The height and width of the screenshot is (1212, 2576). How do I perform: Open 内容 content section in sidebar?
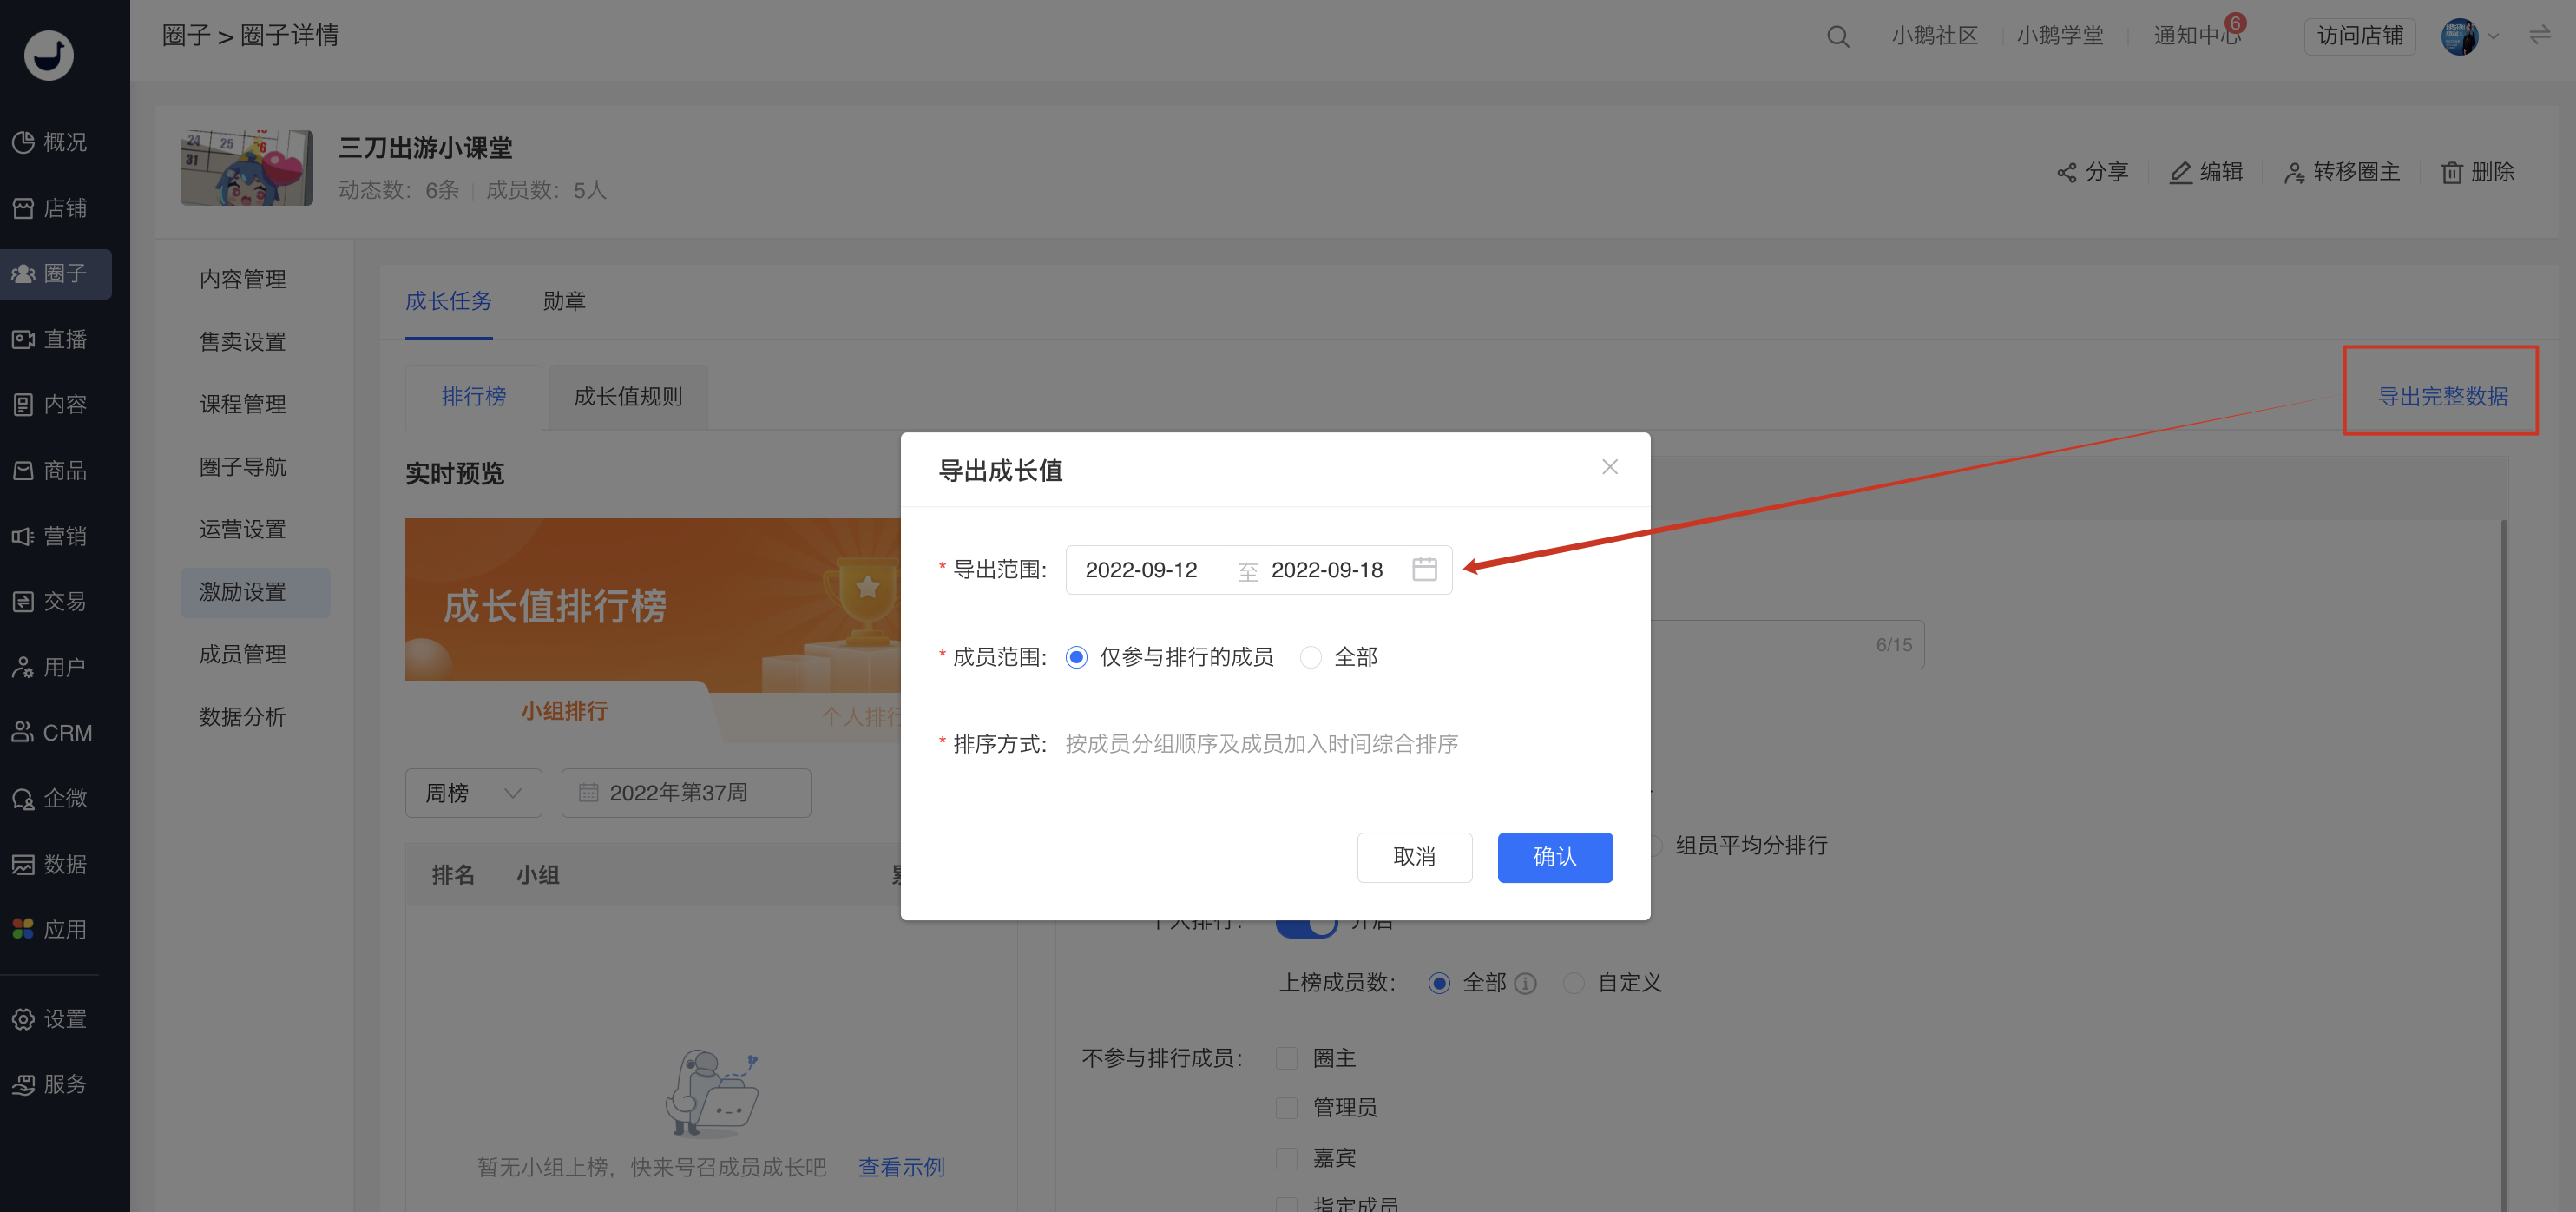(50, 404)
